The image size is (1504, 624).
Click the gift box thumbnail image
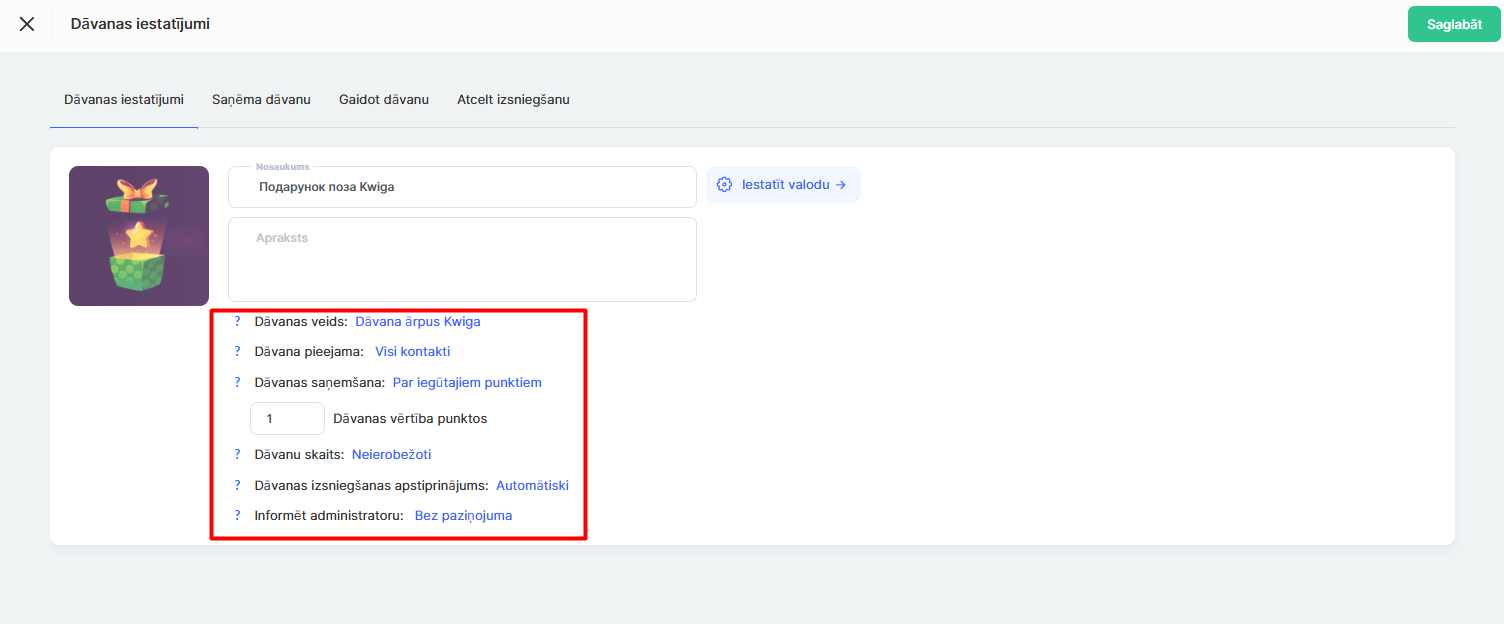click(x=139, y=236)
